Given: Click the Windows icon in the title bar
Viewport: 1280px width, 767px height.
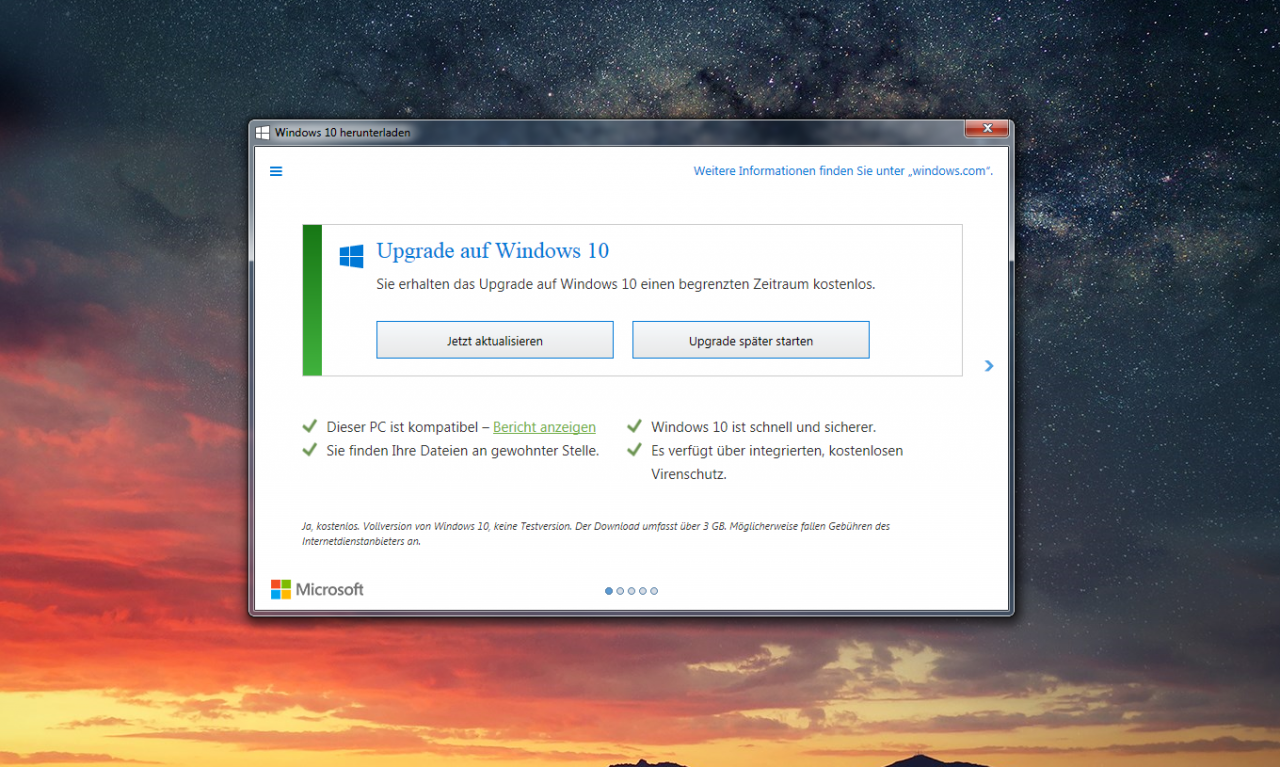Looking at the screenshot, I should point(262,132).
